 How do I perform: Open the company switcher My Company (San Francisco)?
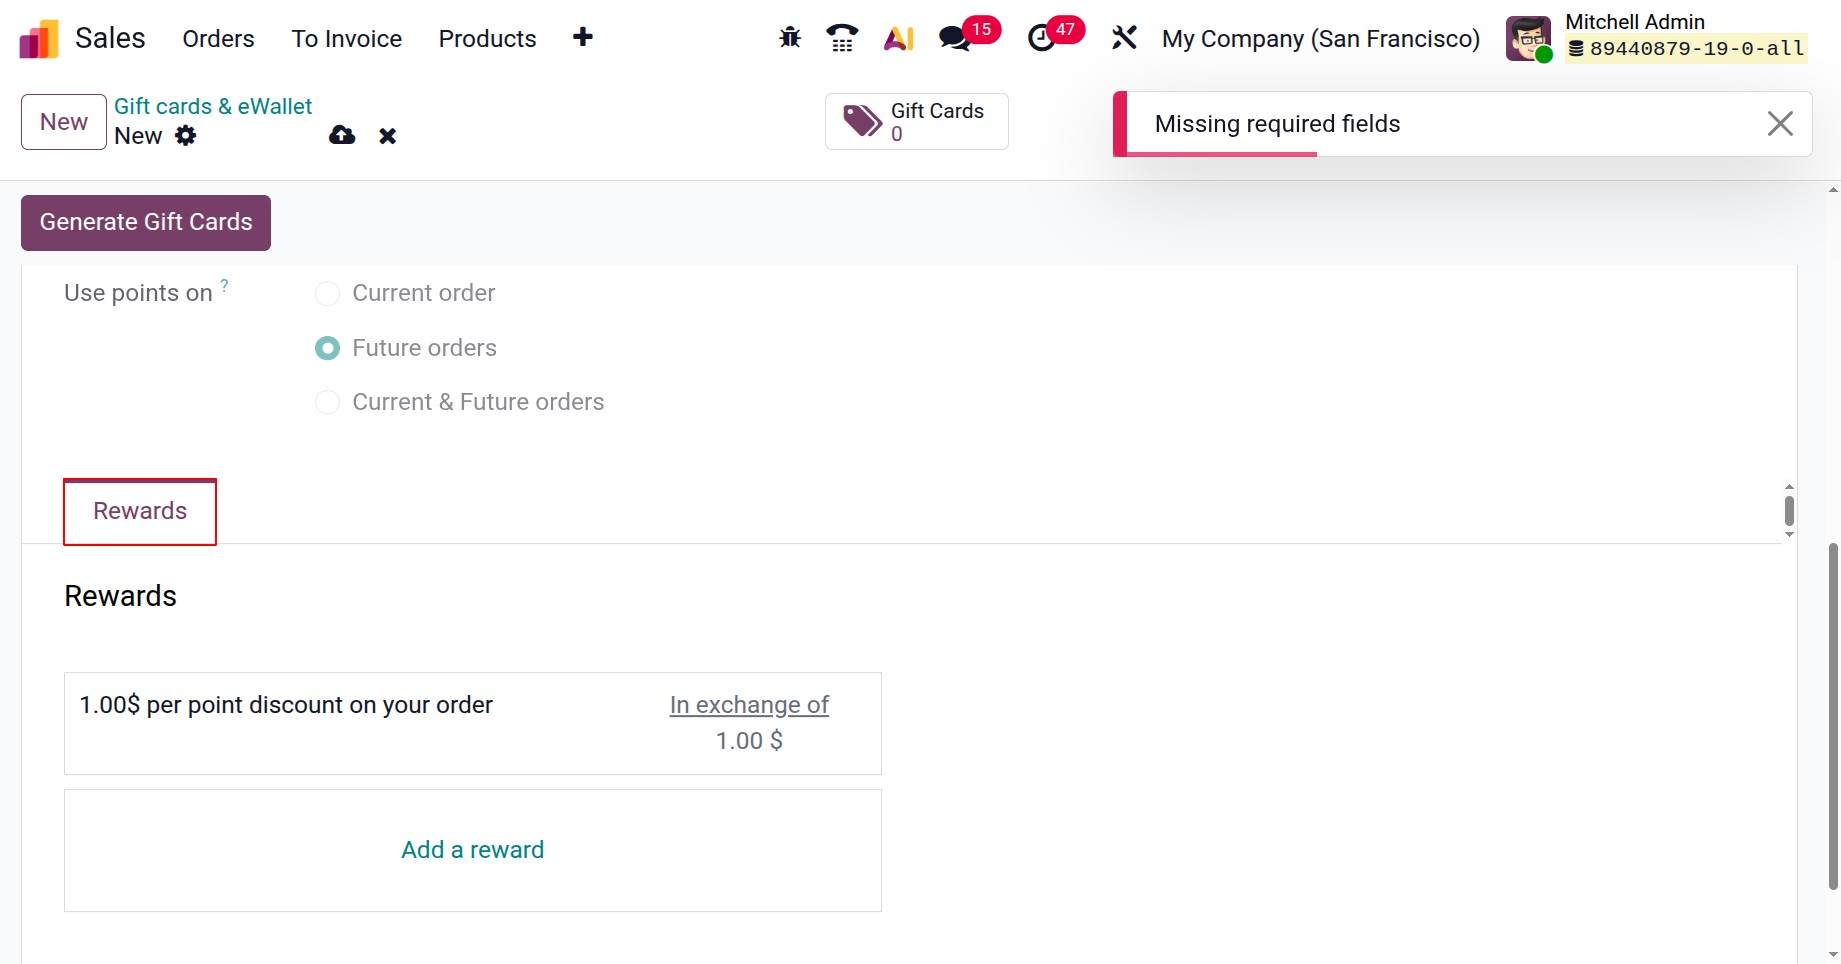[x=1320, y=39]
